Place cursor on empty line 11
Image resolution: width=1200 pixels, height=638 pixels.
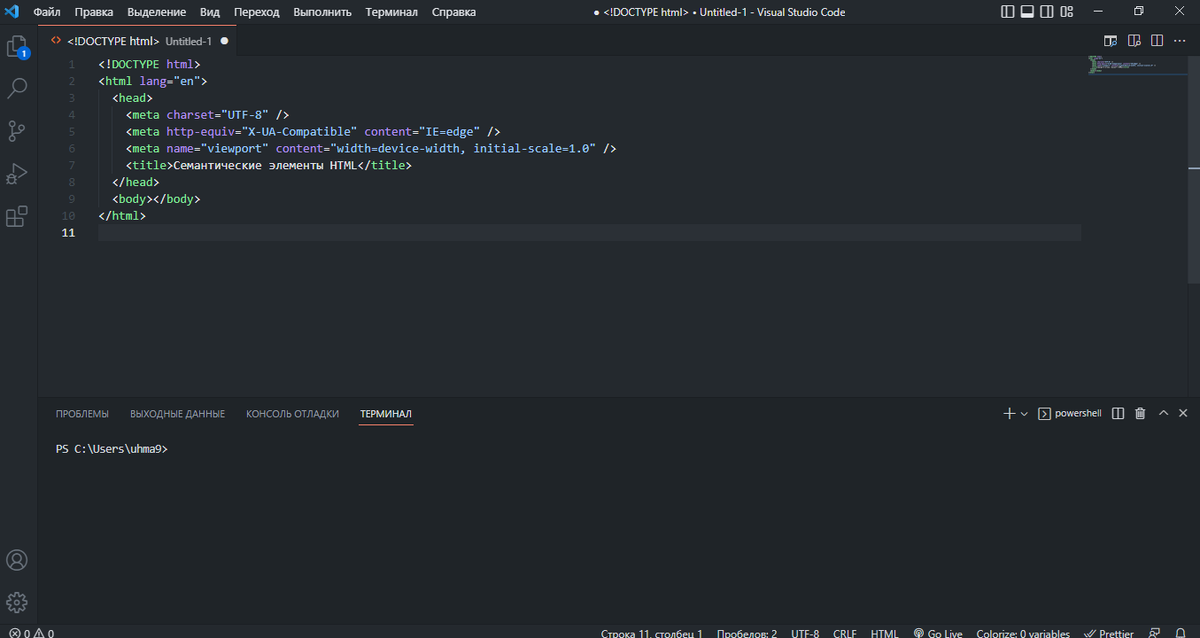[589, 233]
